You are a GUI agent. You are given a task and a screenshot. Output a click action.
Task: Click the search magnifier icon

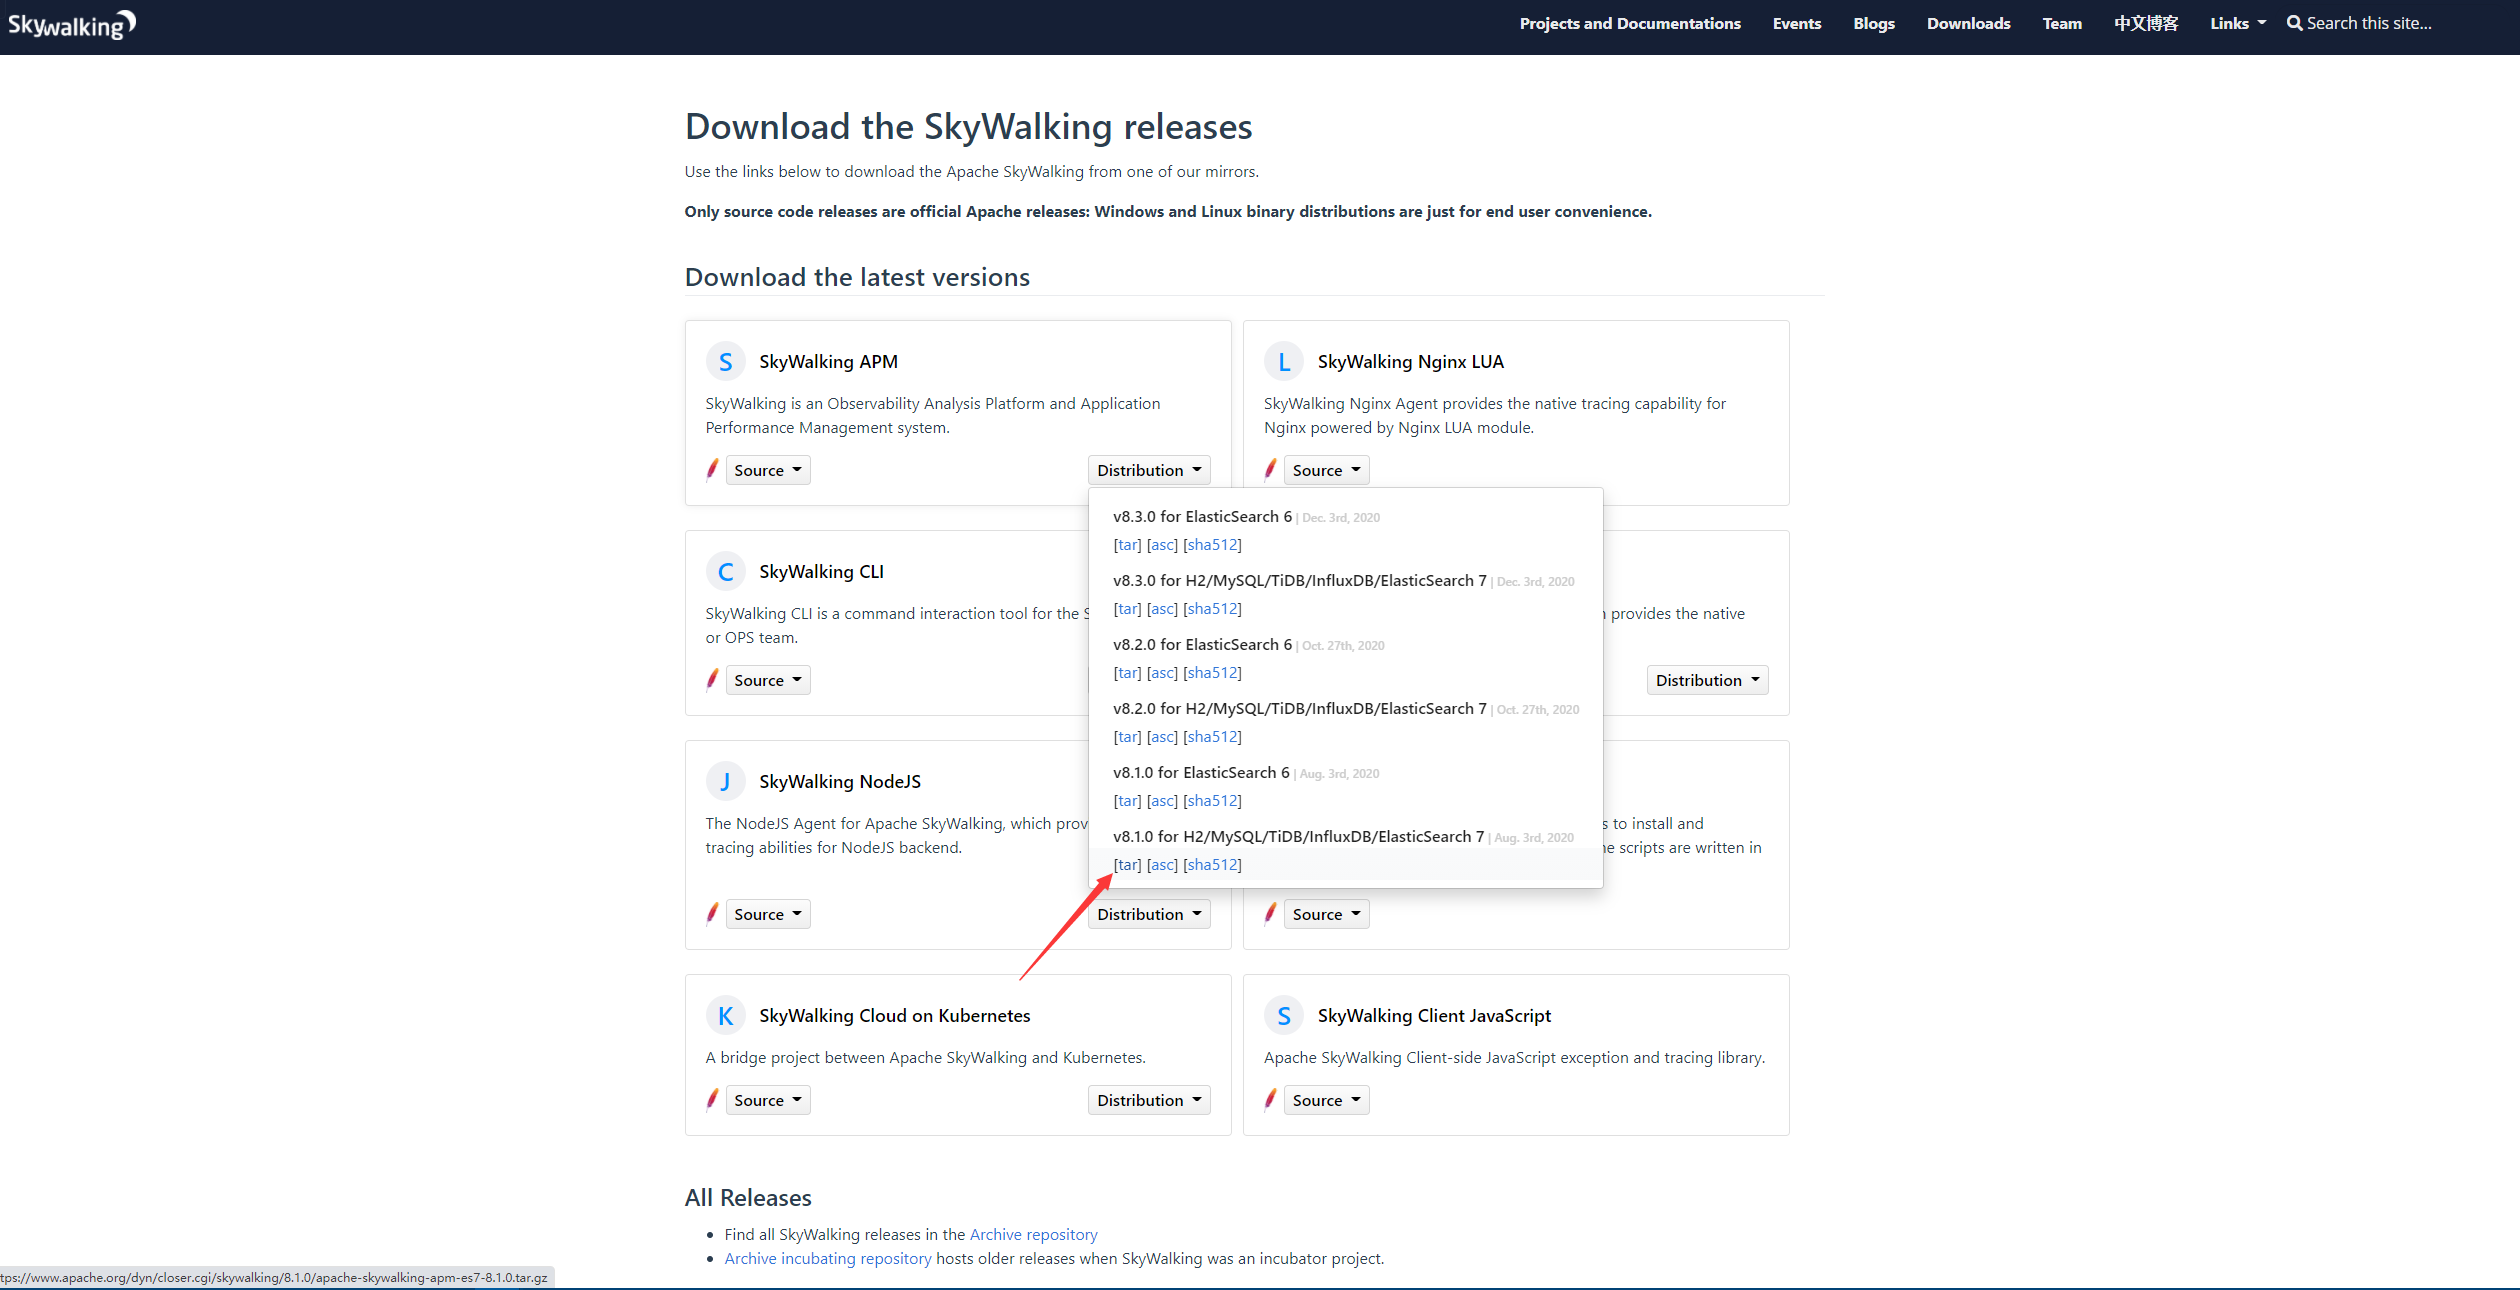[x=2294, y=23]
